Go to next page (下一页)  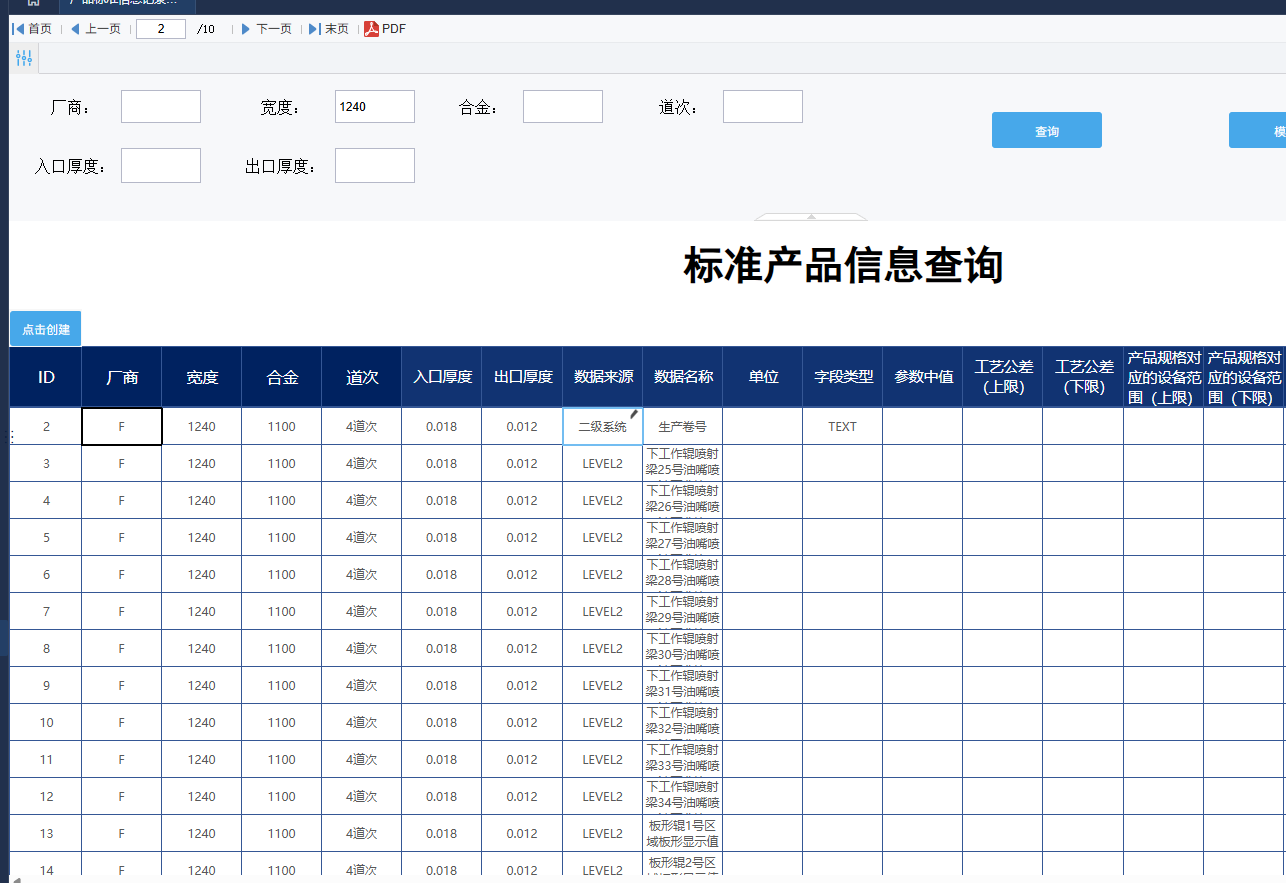pyautogui.click(x=267, y=29)
